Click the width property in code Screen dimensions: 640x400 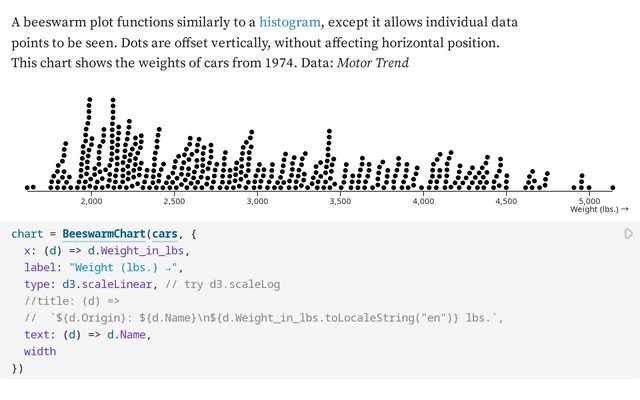click(40, 351)
